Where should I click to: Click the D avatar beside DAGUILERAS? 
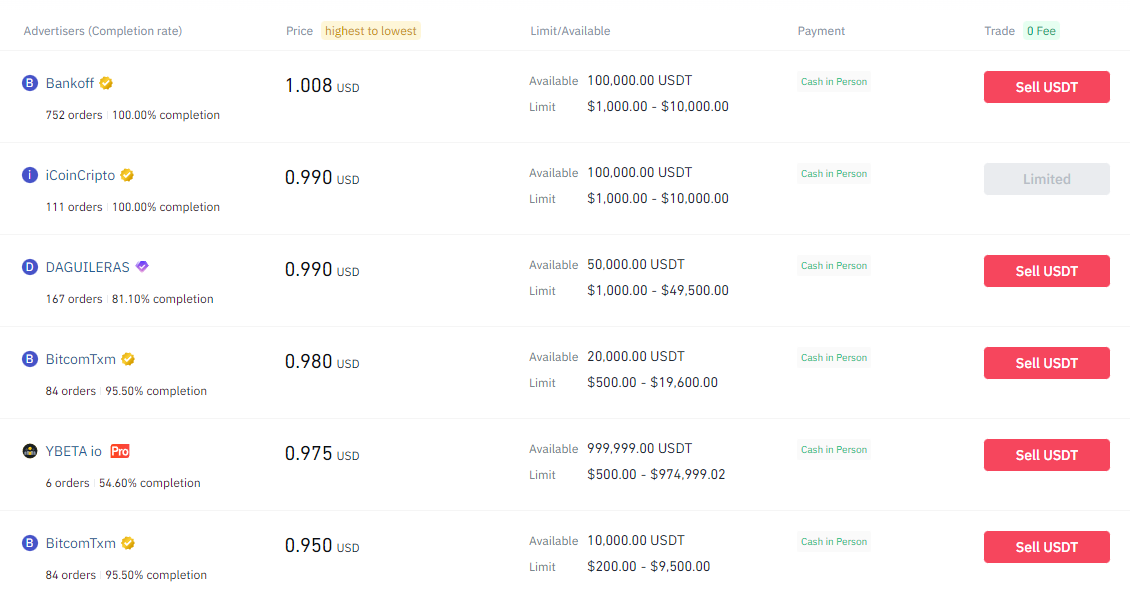(29, 266)
